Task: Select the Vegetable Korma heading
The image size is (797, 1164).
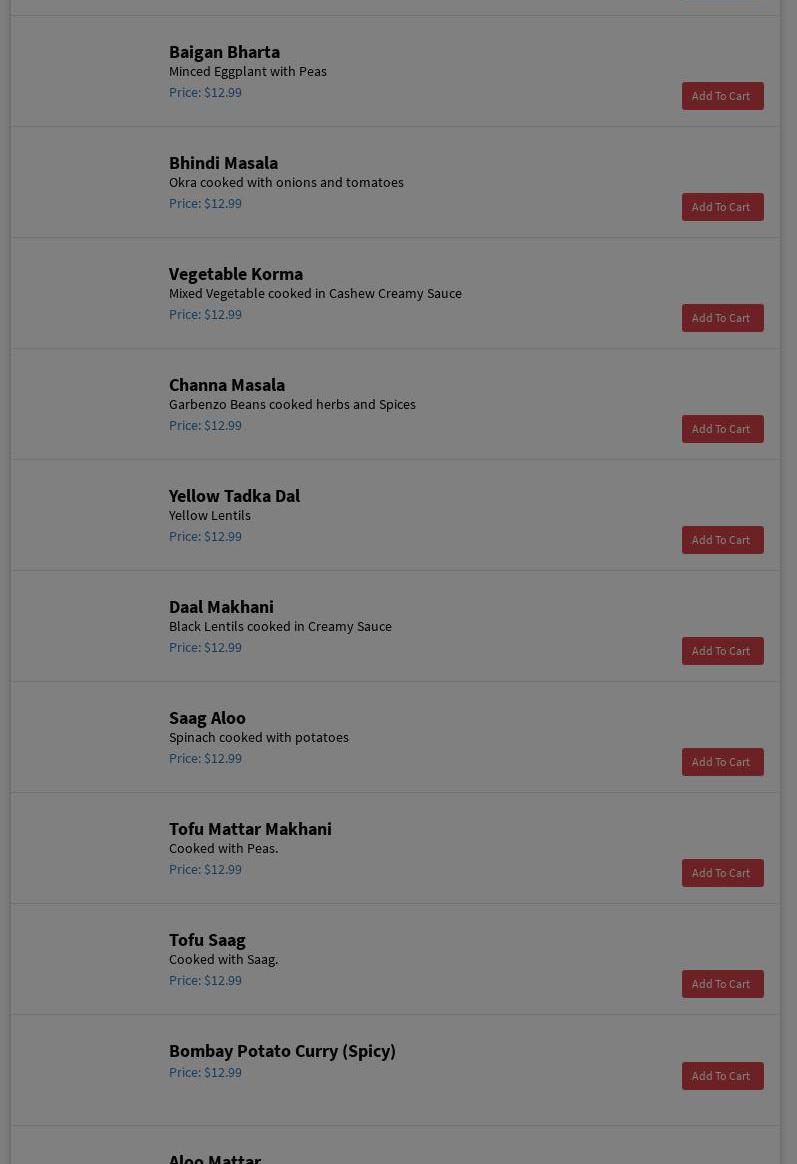Action: (235, 274)
